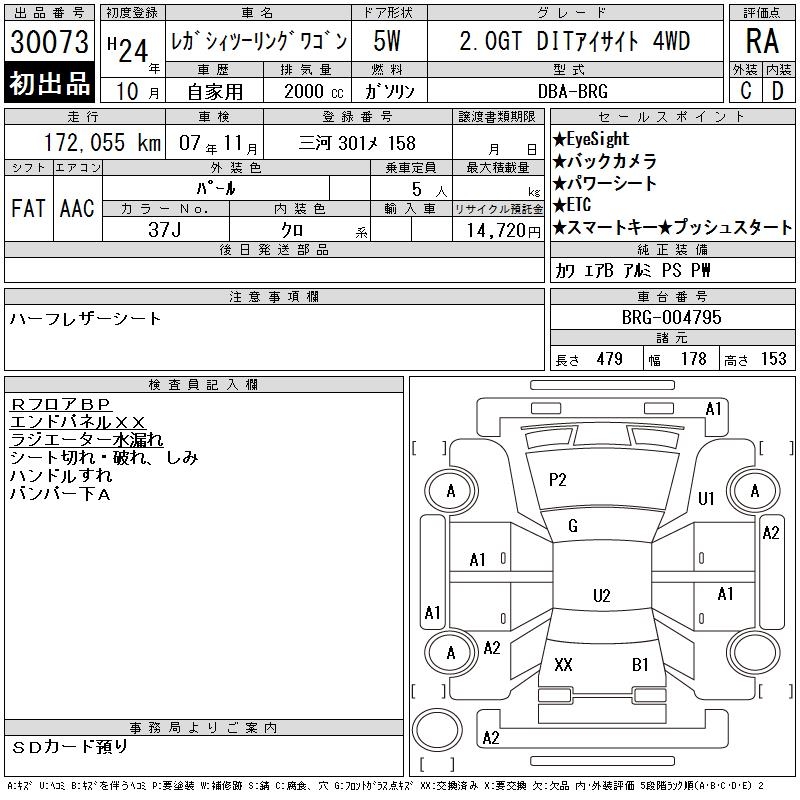The image size is (800, 800).
Task: Select the ★バックカメラ sales point
Action: coord(605,161)
